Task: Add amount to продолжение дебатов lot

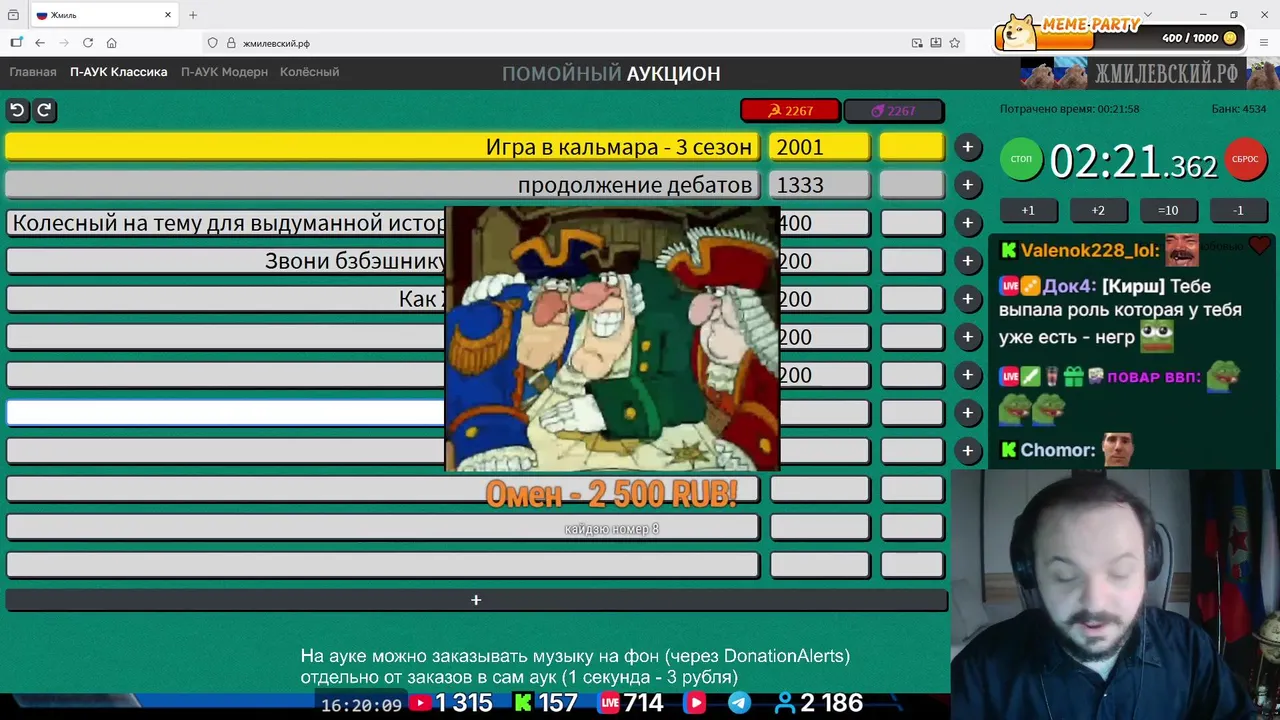Action: (x=967, y=185)
